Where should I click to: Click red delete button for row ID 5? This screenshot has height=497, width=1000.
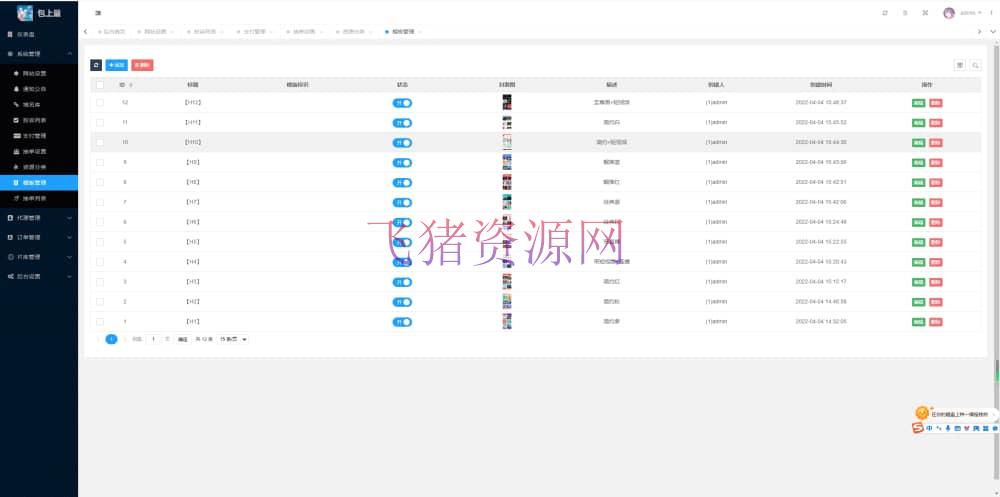click(936, 242)
